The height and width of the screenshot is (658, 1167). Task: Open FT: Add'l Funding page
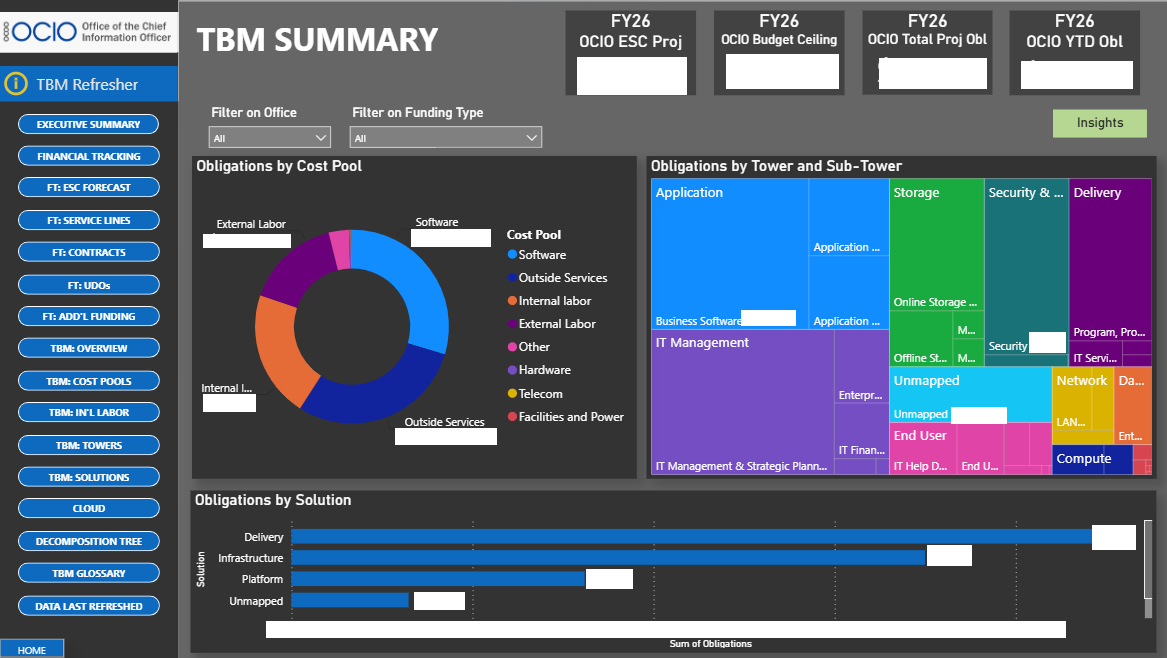click(x=89, y=316)
